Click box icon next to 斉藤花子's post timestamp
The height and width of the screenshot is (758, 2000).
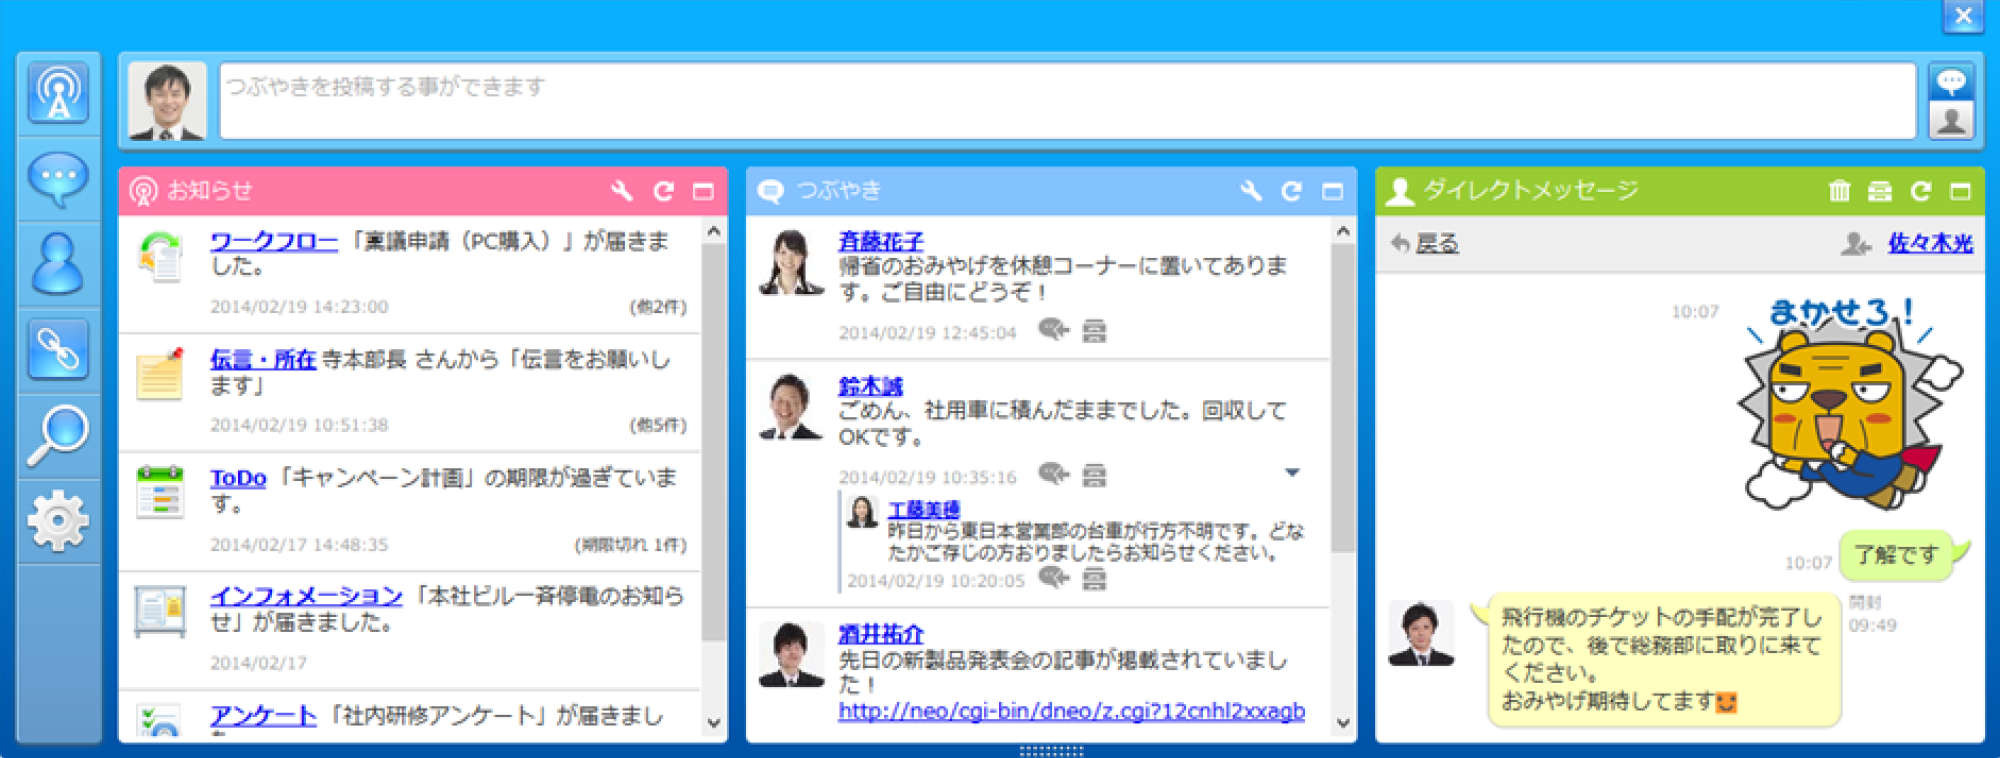[x=1094, y=331]
